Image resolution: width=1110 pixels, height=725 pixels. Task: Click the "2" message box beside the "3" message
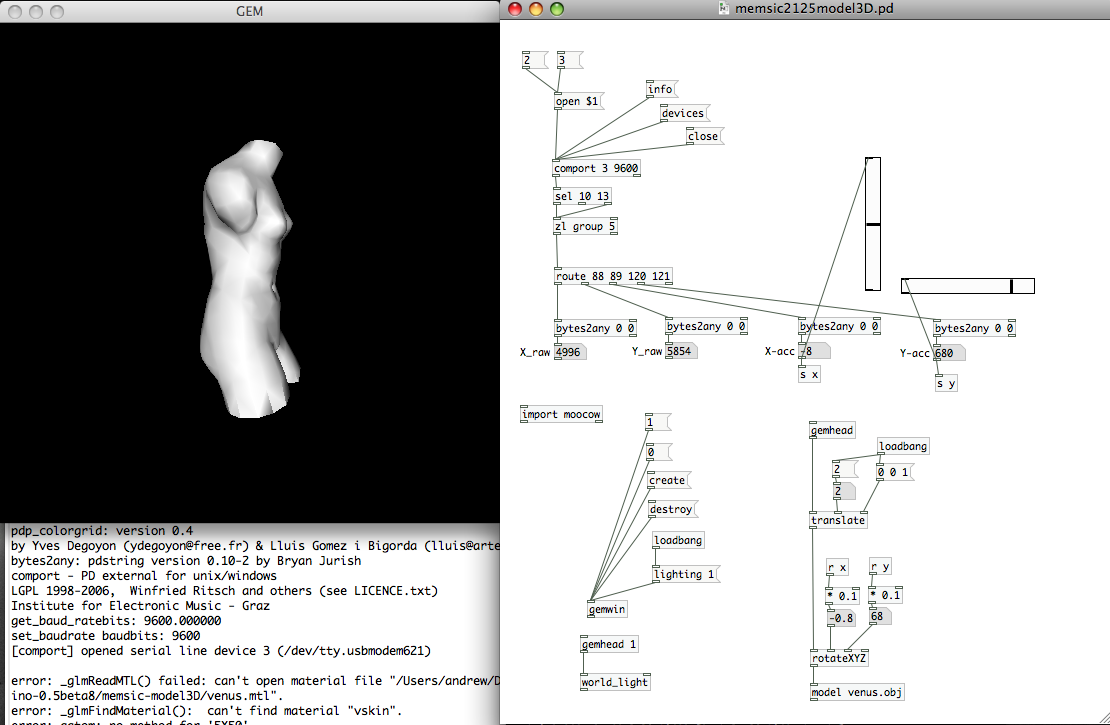534,60
